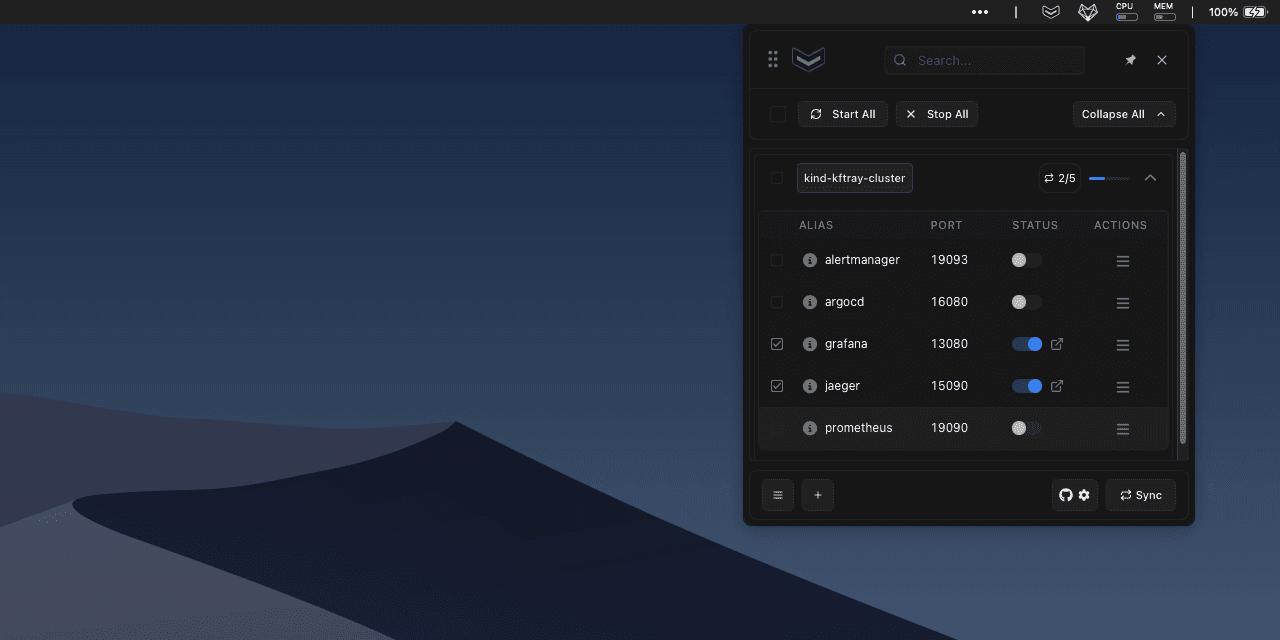
Task: Click port 19093 value
Action: [949, 260]
